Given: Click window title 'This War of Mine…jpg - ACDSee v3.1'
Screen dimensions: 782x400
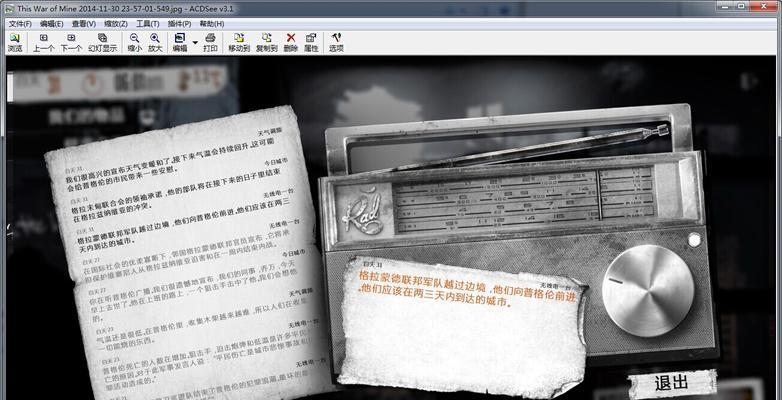Looking at the screenshot, I should click(125, 8).
